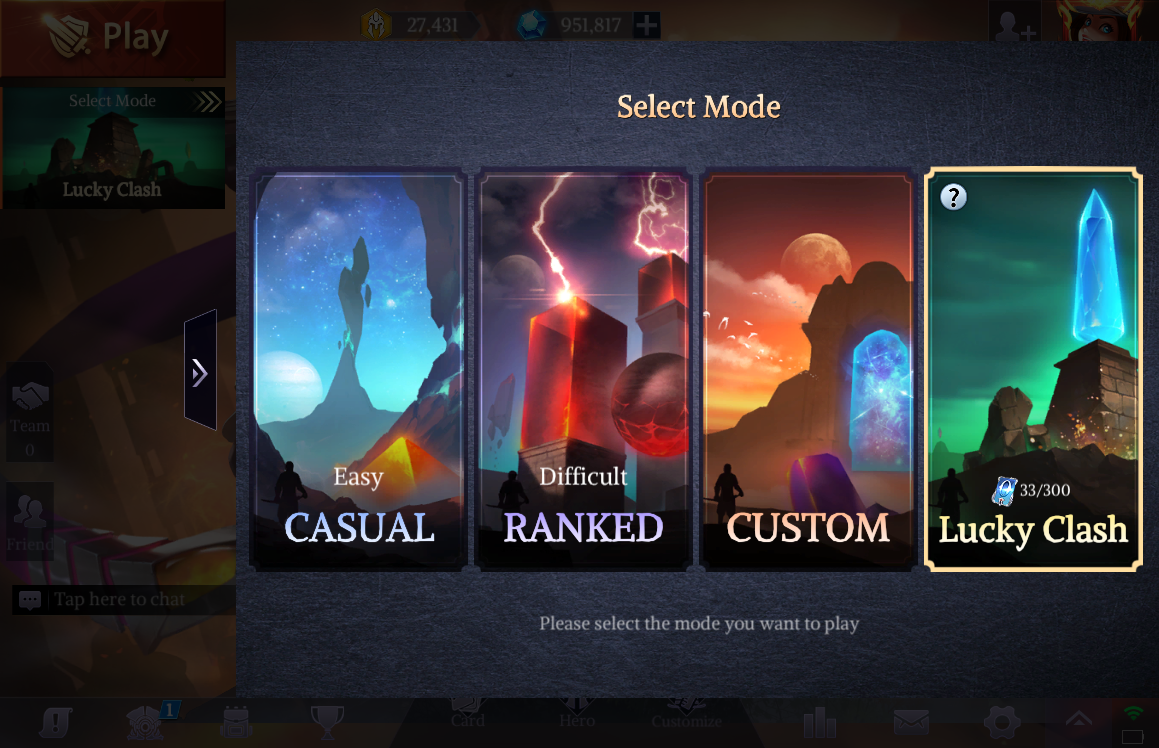Screen dimensions: 1159x748
Task: Open the Friend list icon
Action: tap(30, 521)
